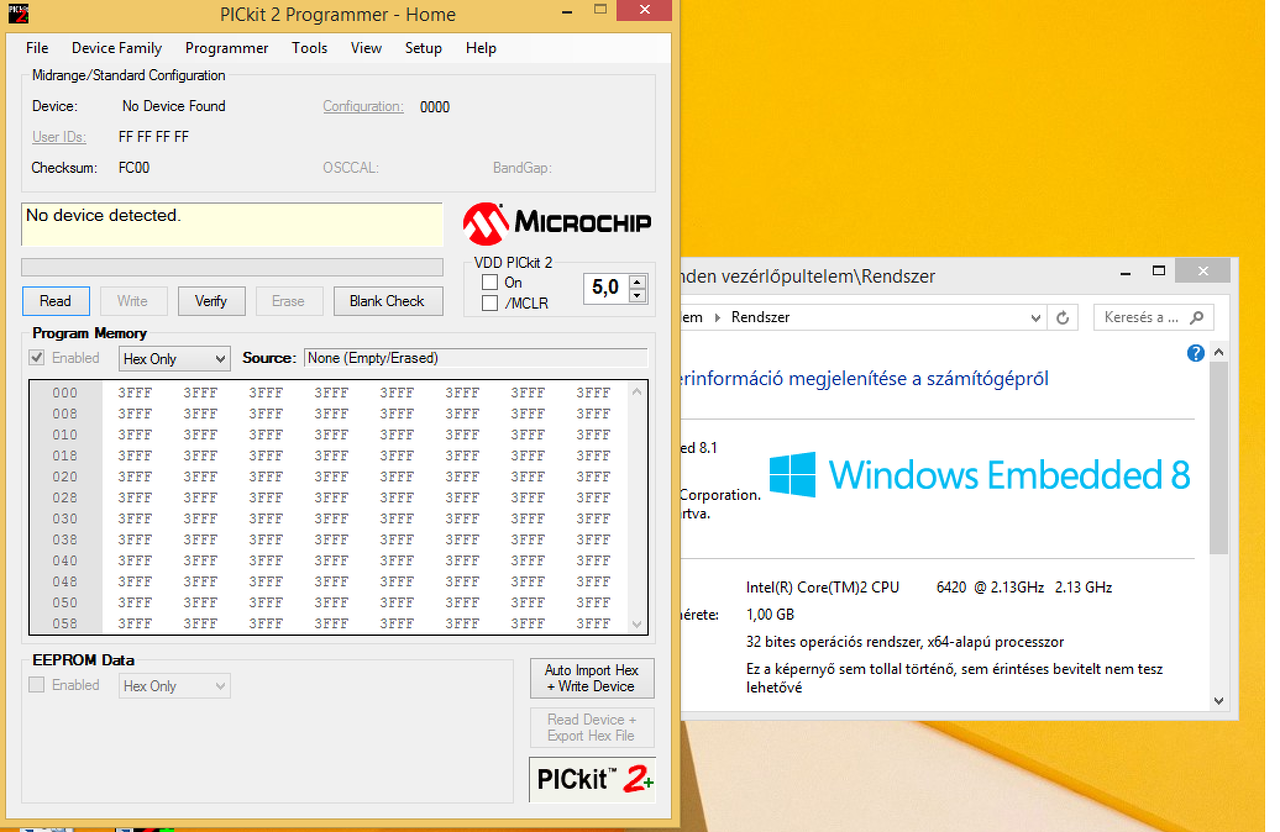The height and width of the screenshot is (832, 1280).
Task: Click the Read button
Action: tap(56, 301)
